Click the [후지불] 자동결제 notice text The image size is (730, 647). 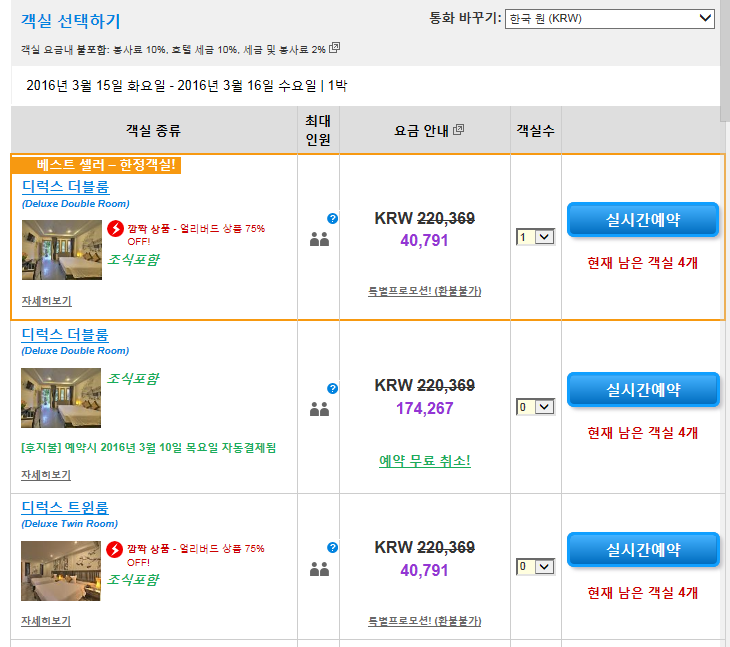[149, 448]
